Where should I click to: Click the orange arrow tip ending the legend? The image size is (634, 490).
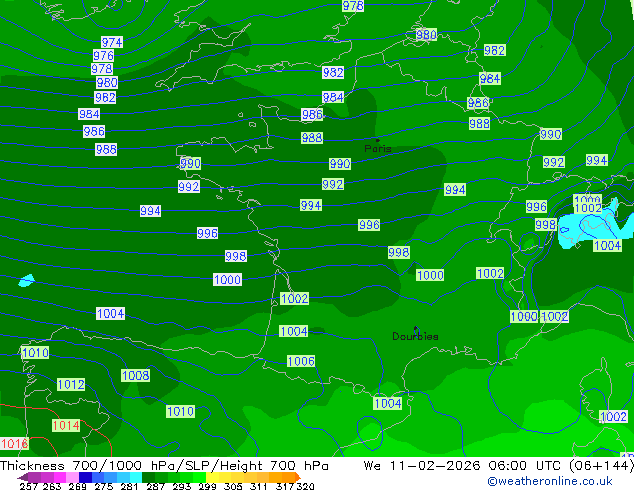pos(298,477)
